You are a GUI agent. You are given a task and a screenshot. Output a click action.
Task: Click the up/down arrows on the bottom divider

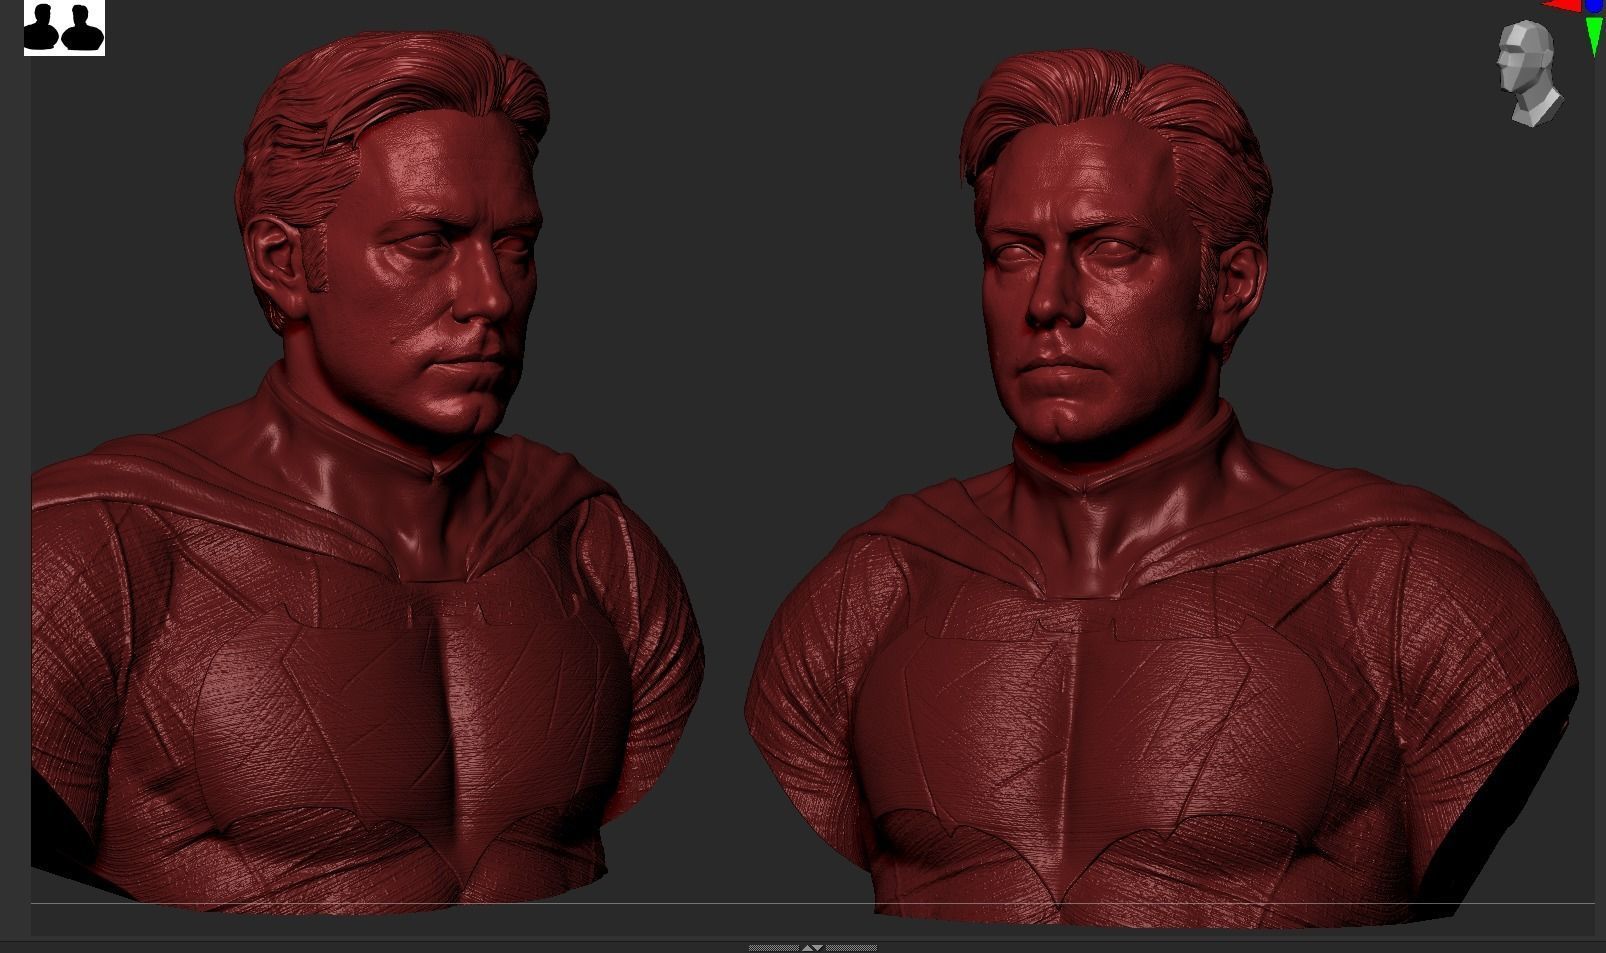tap(812, 947)
